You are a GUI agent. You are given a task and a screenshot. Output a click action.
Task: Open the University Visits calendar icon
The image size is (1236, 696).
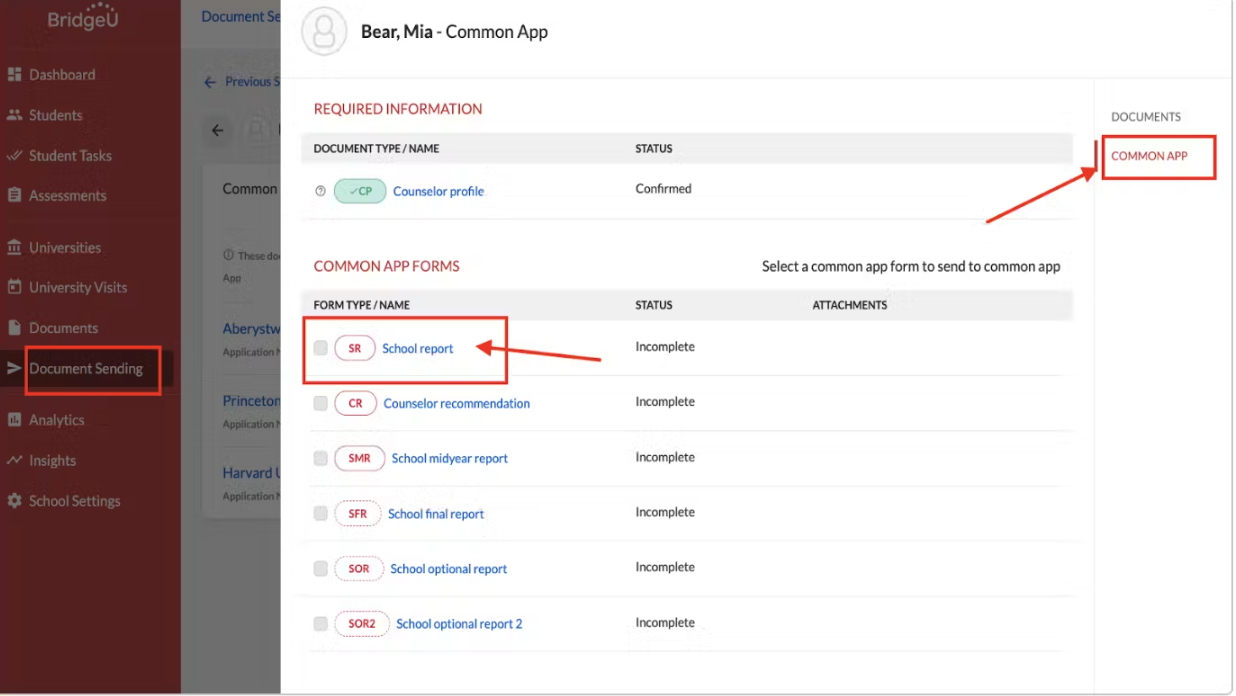coord(14,287)
